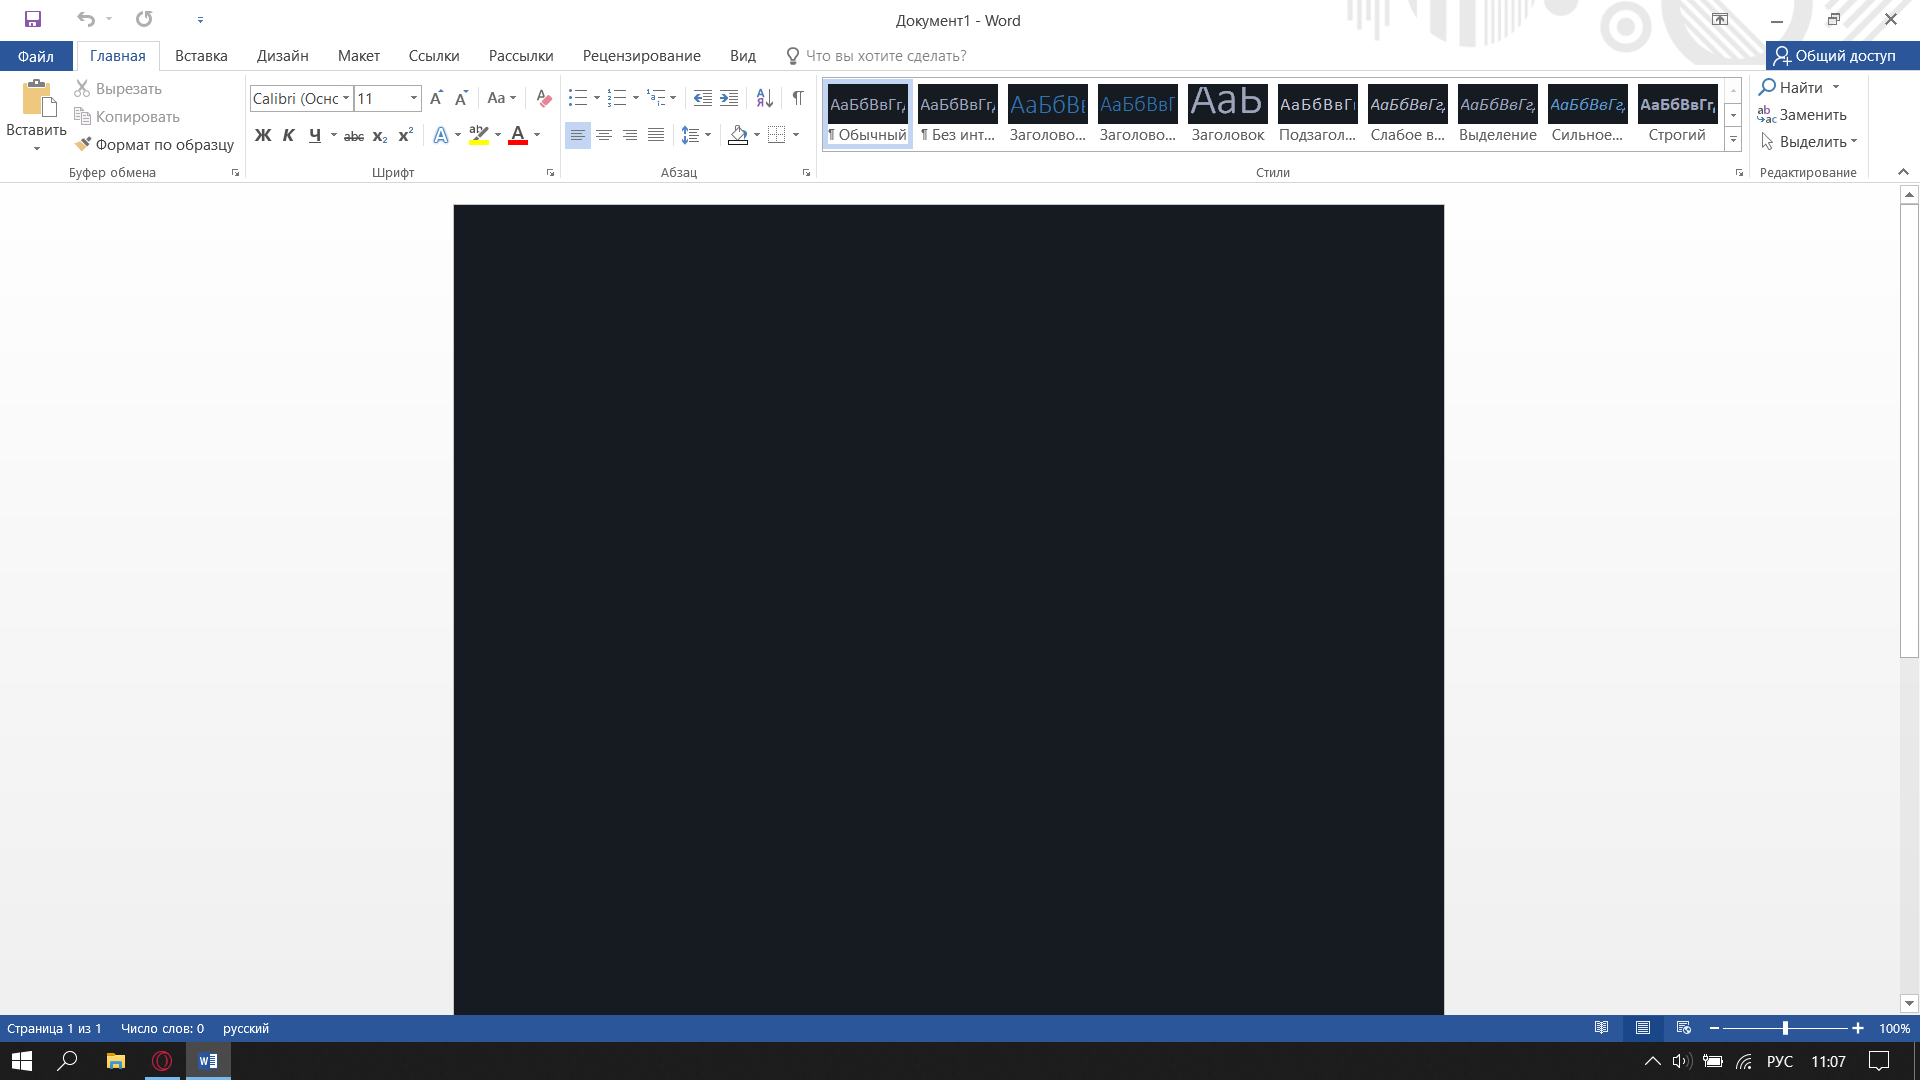Open the font size dropdown

(413, 98)
